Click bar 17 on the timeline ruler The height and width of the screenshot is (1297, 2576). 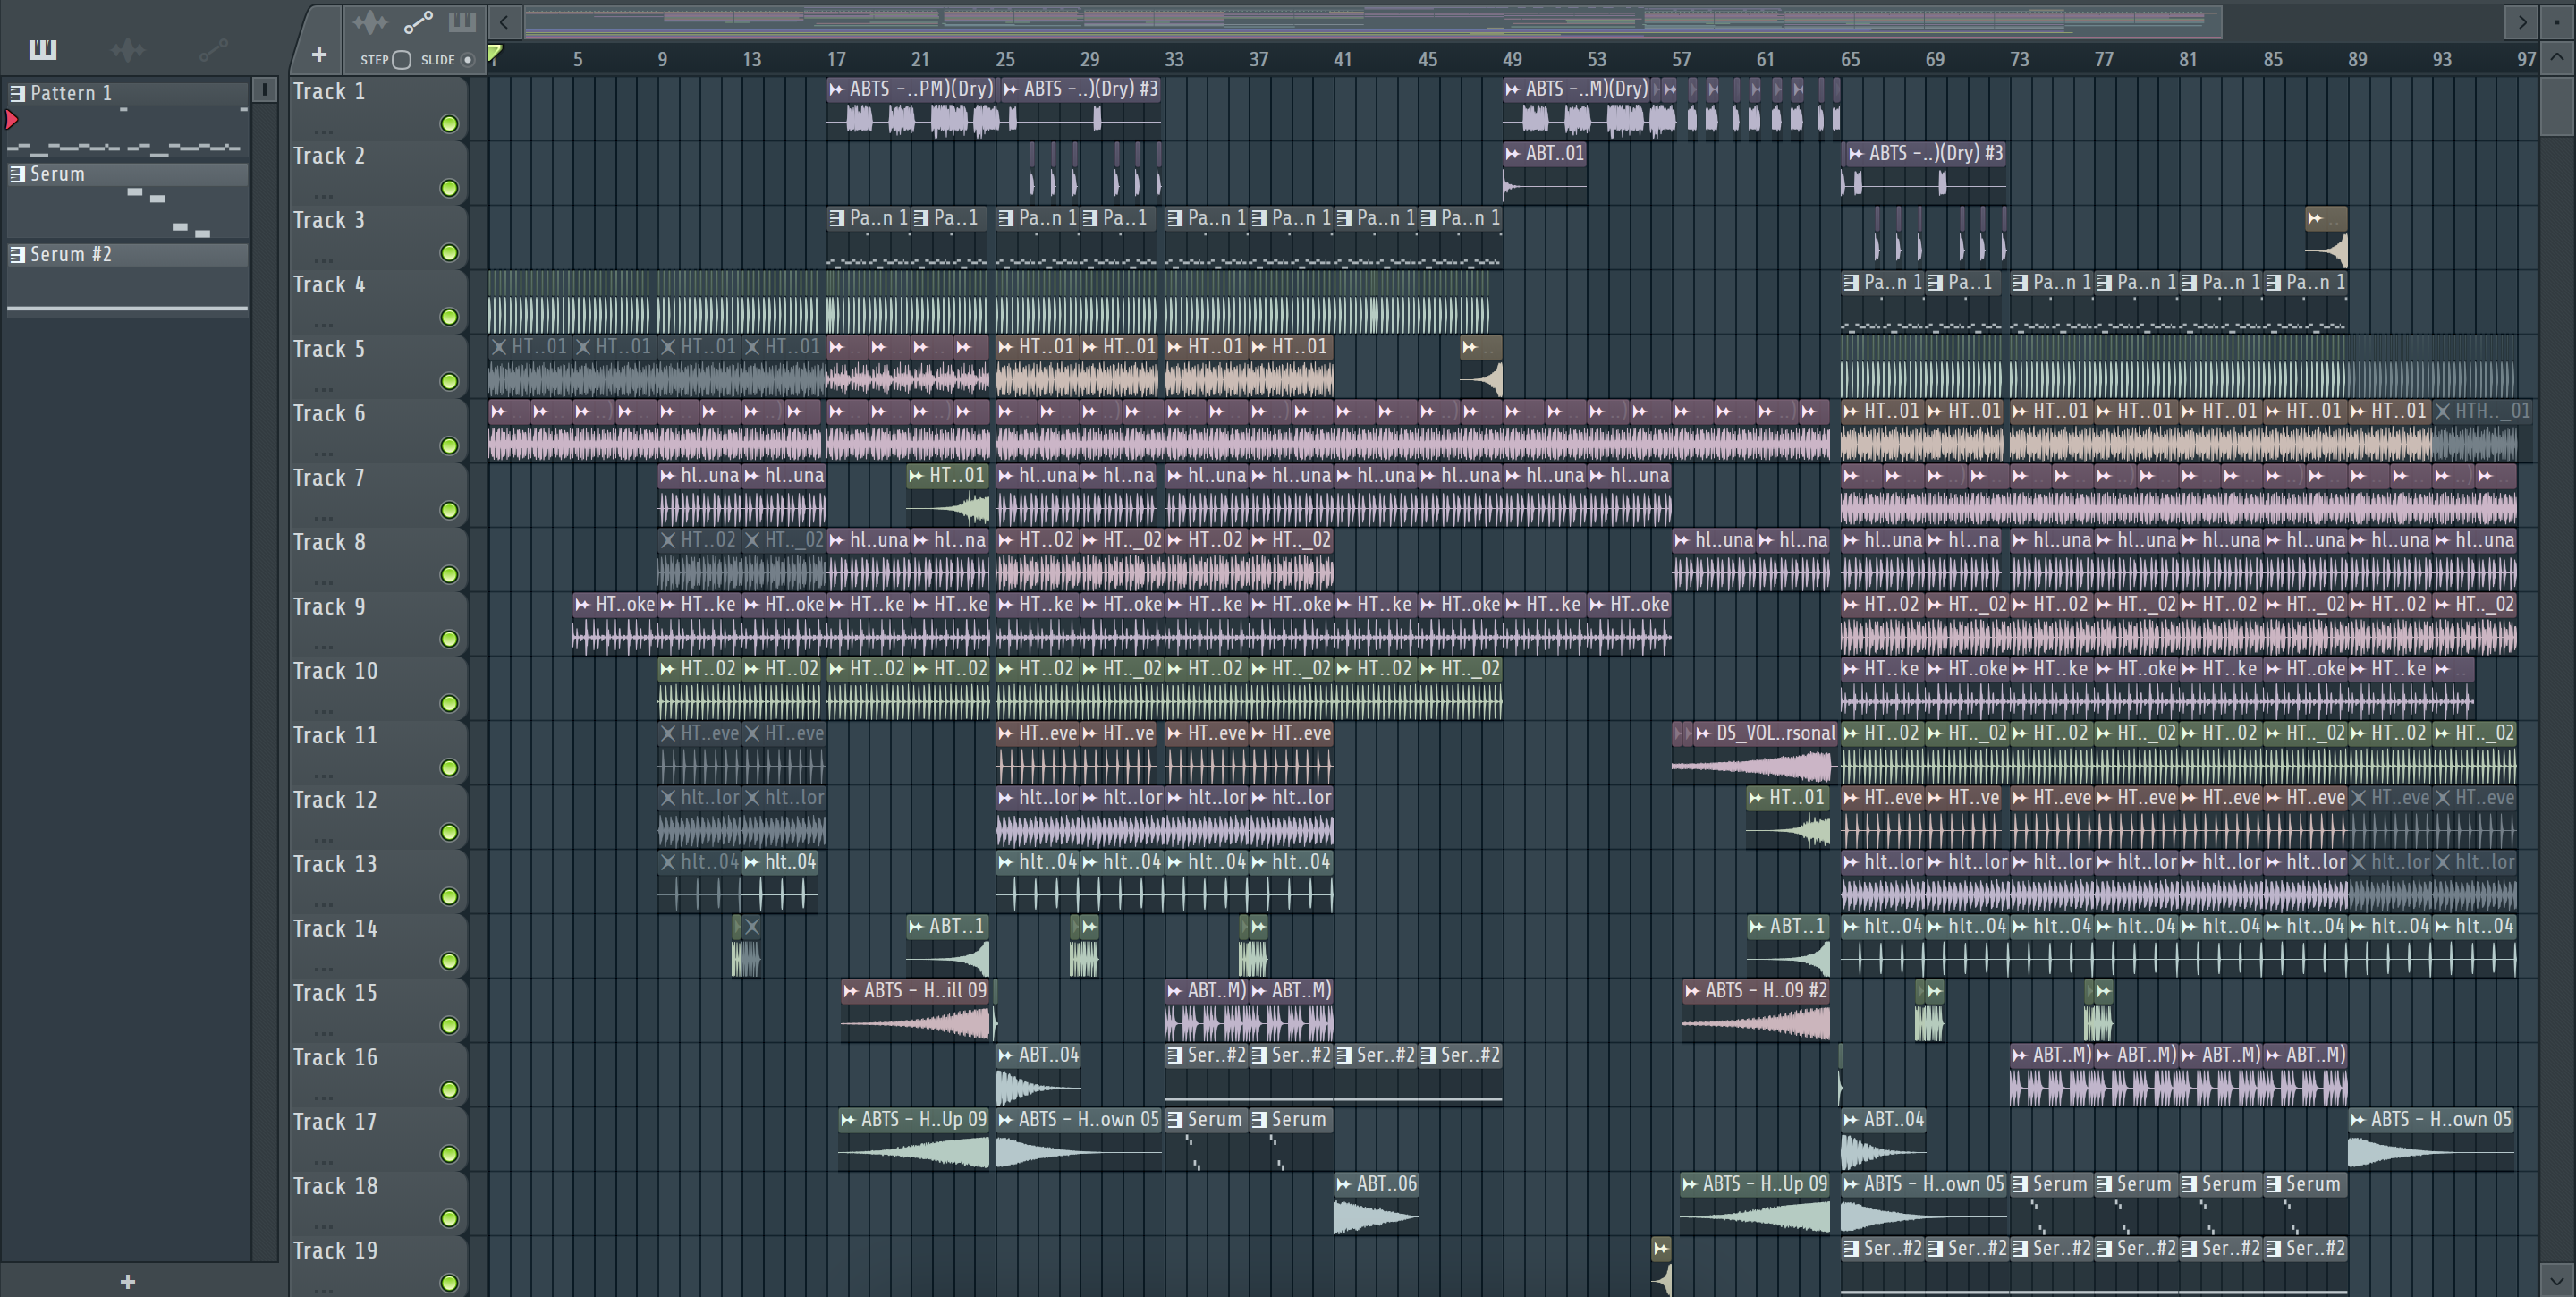836,59
